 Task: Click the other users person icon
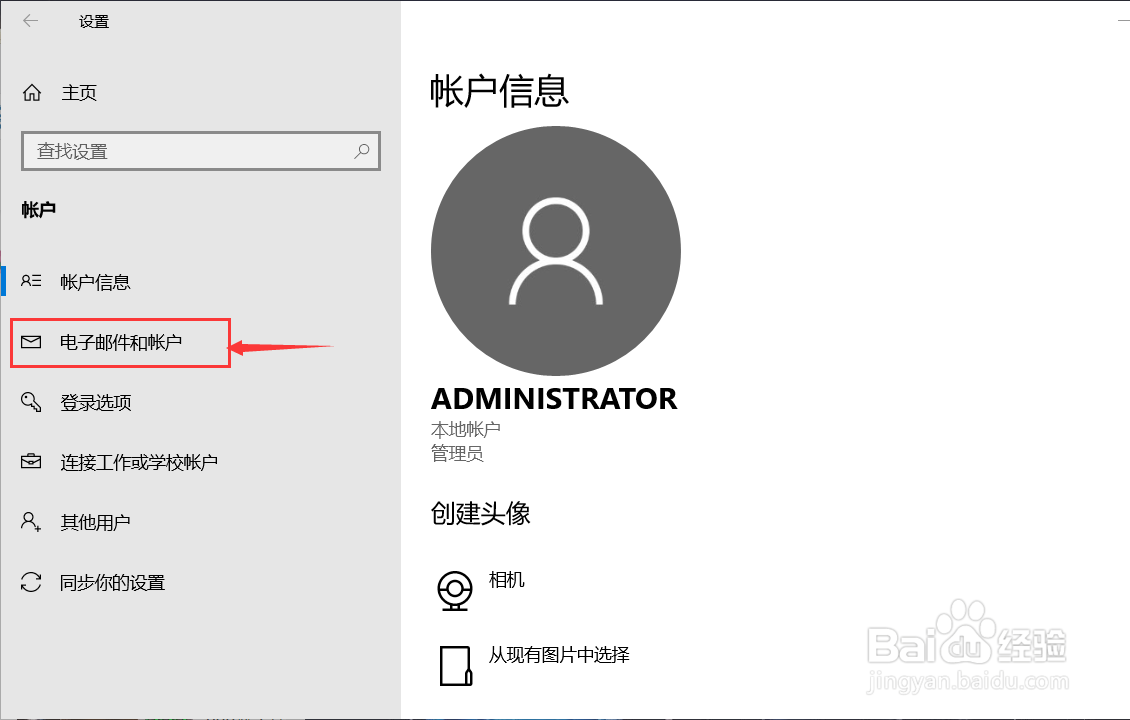[x=32, y=522]
